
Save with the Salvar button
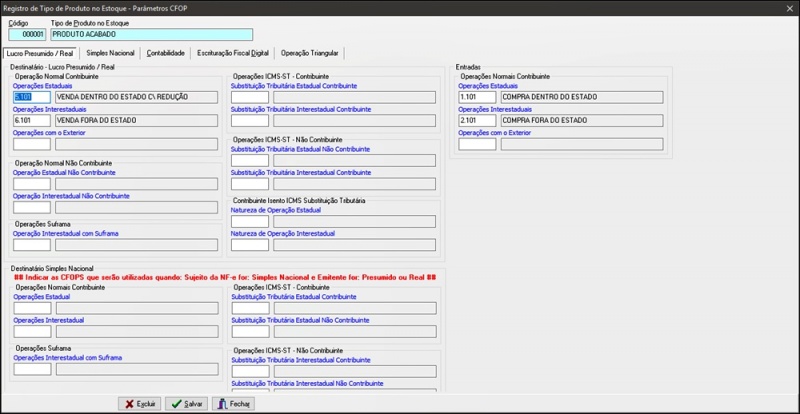(x=186, y=403)
